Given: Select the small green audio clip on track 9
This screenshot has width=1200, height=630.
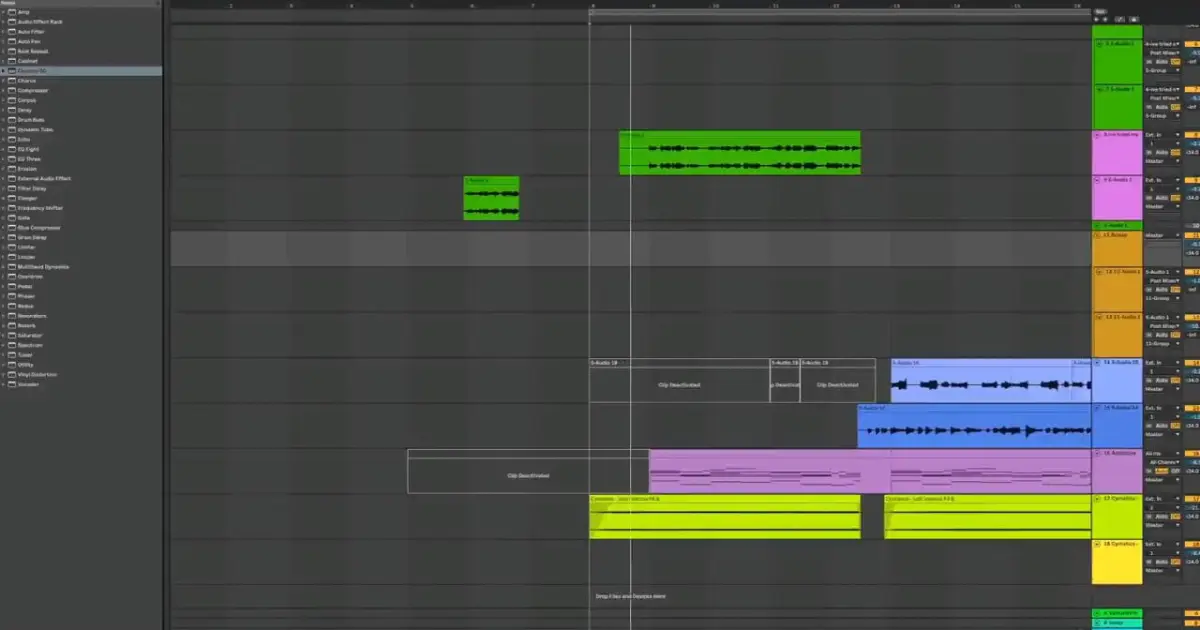Looking at the screenshot, I should click(491, 198).
